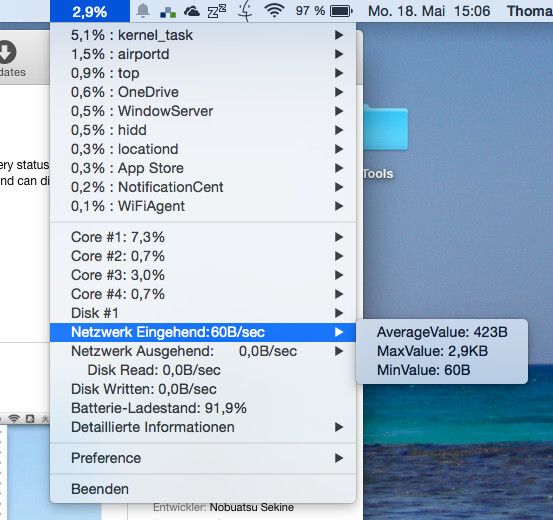553x520 pixels.
Task: Open the notification bell icon in menu bar
Action: click(143, 11)
